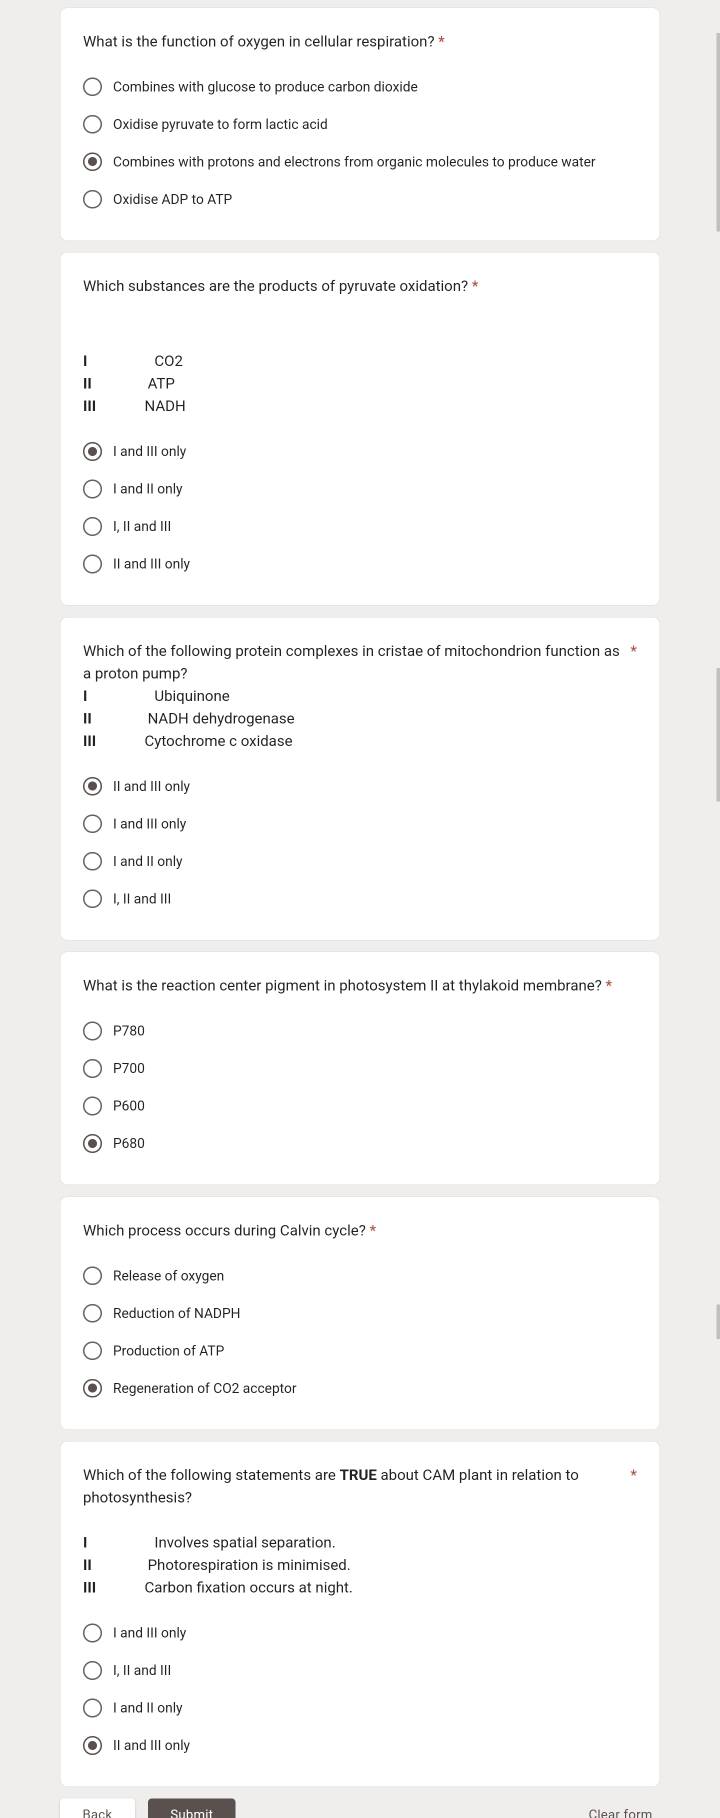720x1818 pixels.
Task: Choose "II and III only" for pyruvate oxidation question
Action: point(92,563)
